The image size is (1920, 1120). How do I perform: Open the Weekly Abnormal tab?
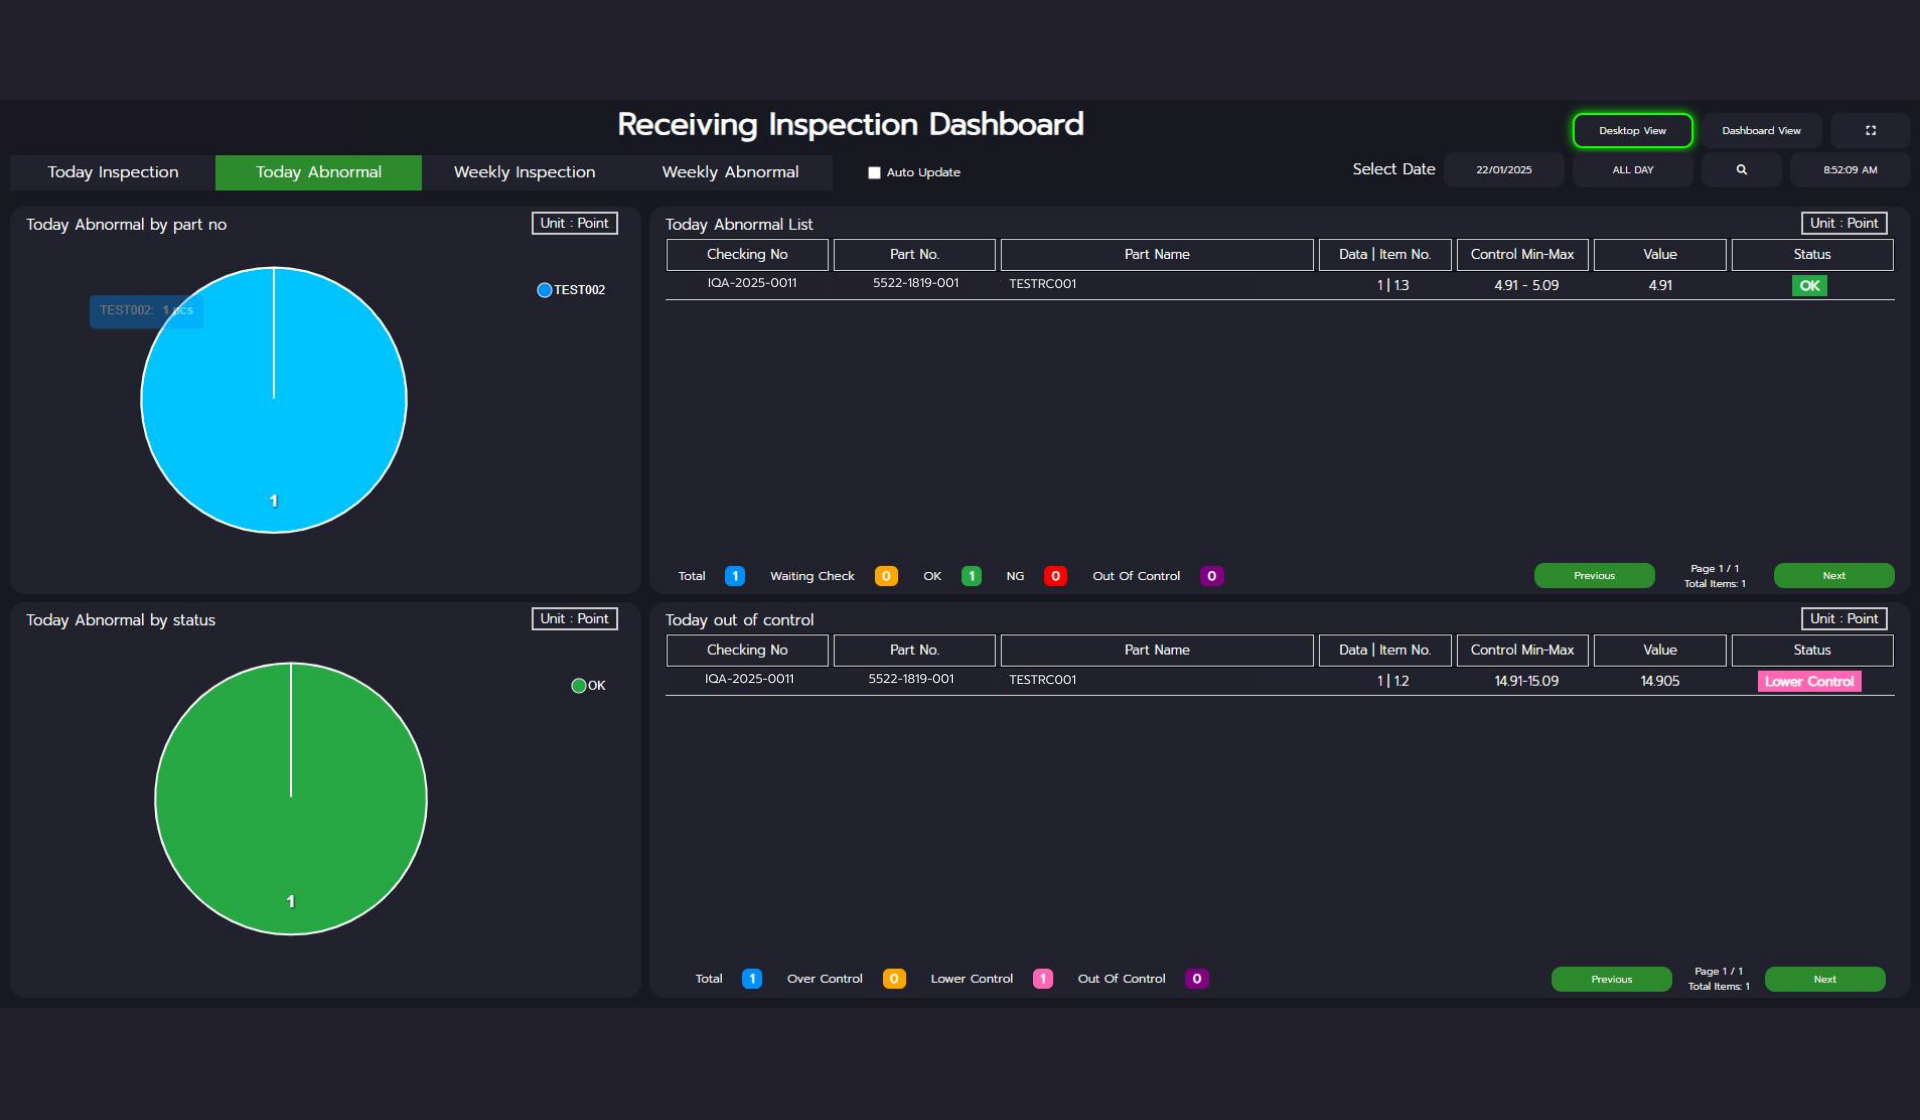coord(730,172)
